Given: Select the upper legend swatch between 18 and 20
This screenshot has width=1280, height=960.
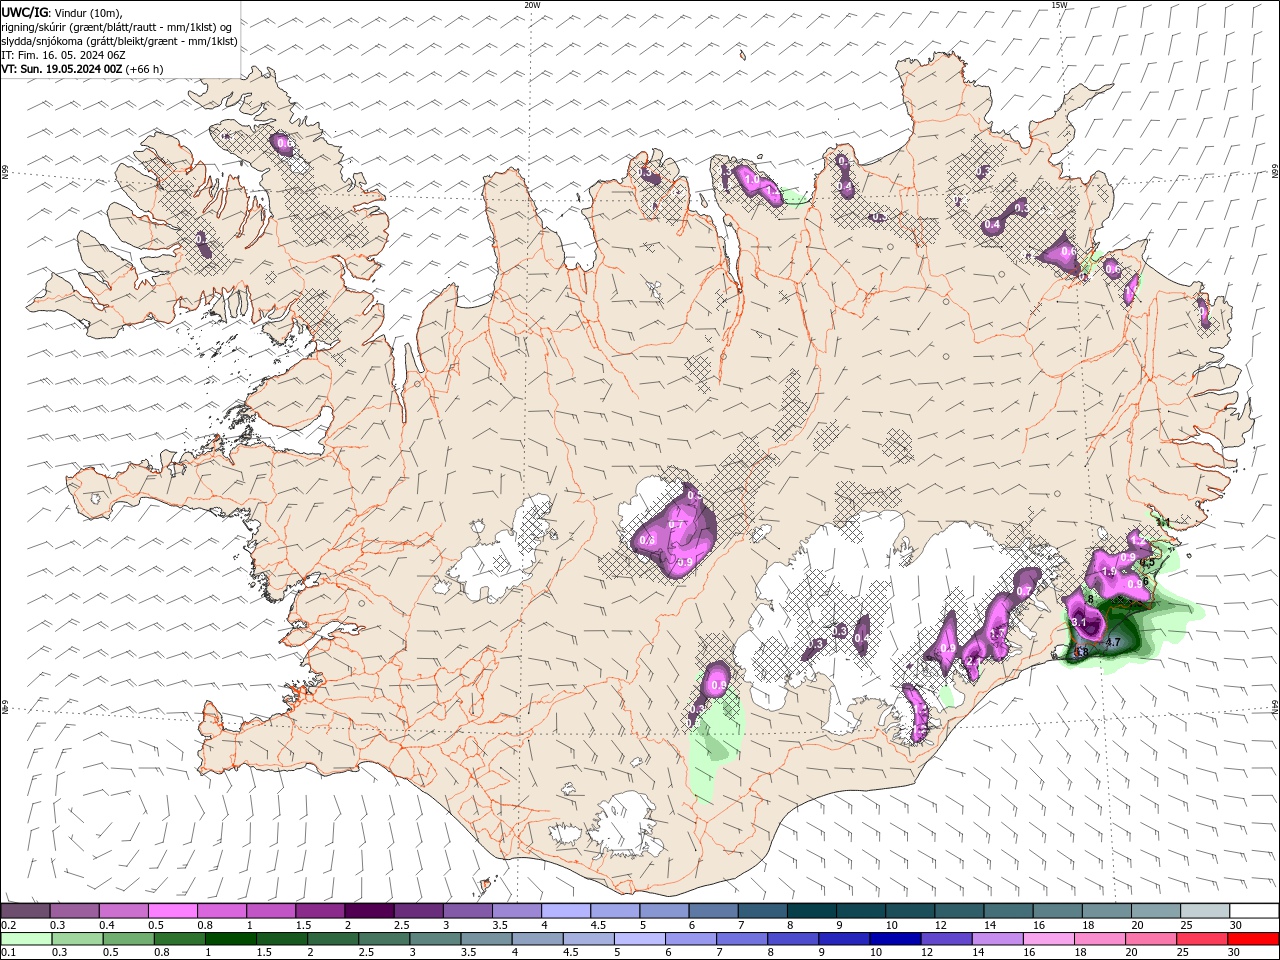Looking at the screenshot, I should coord(1106,911).
